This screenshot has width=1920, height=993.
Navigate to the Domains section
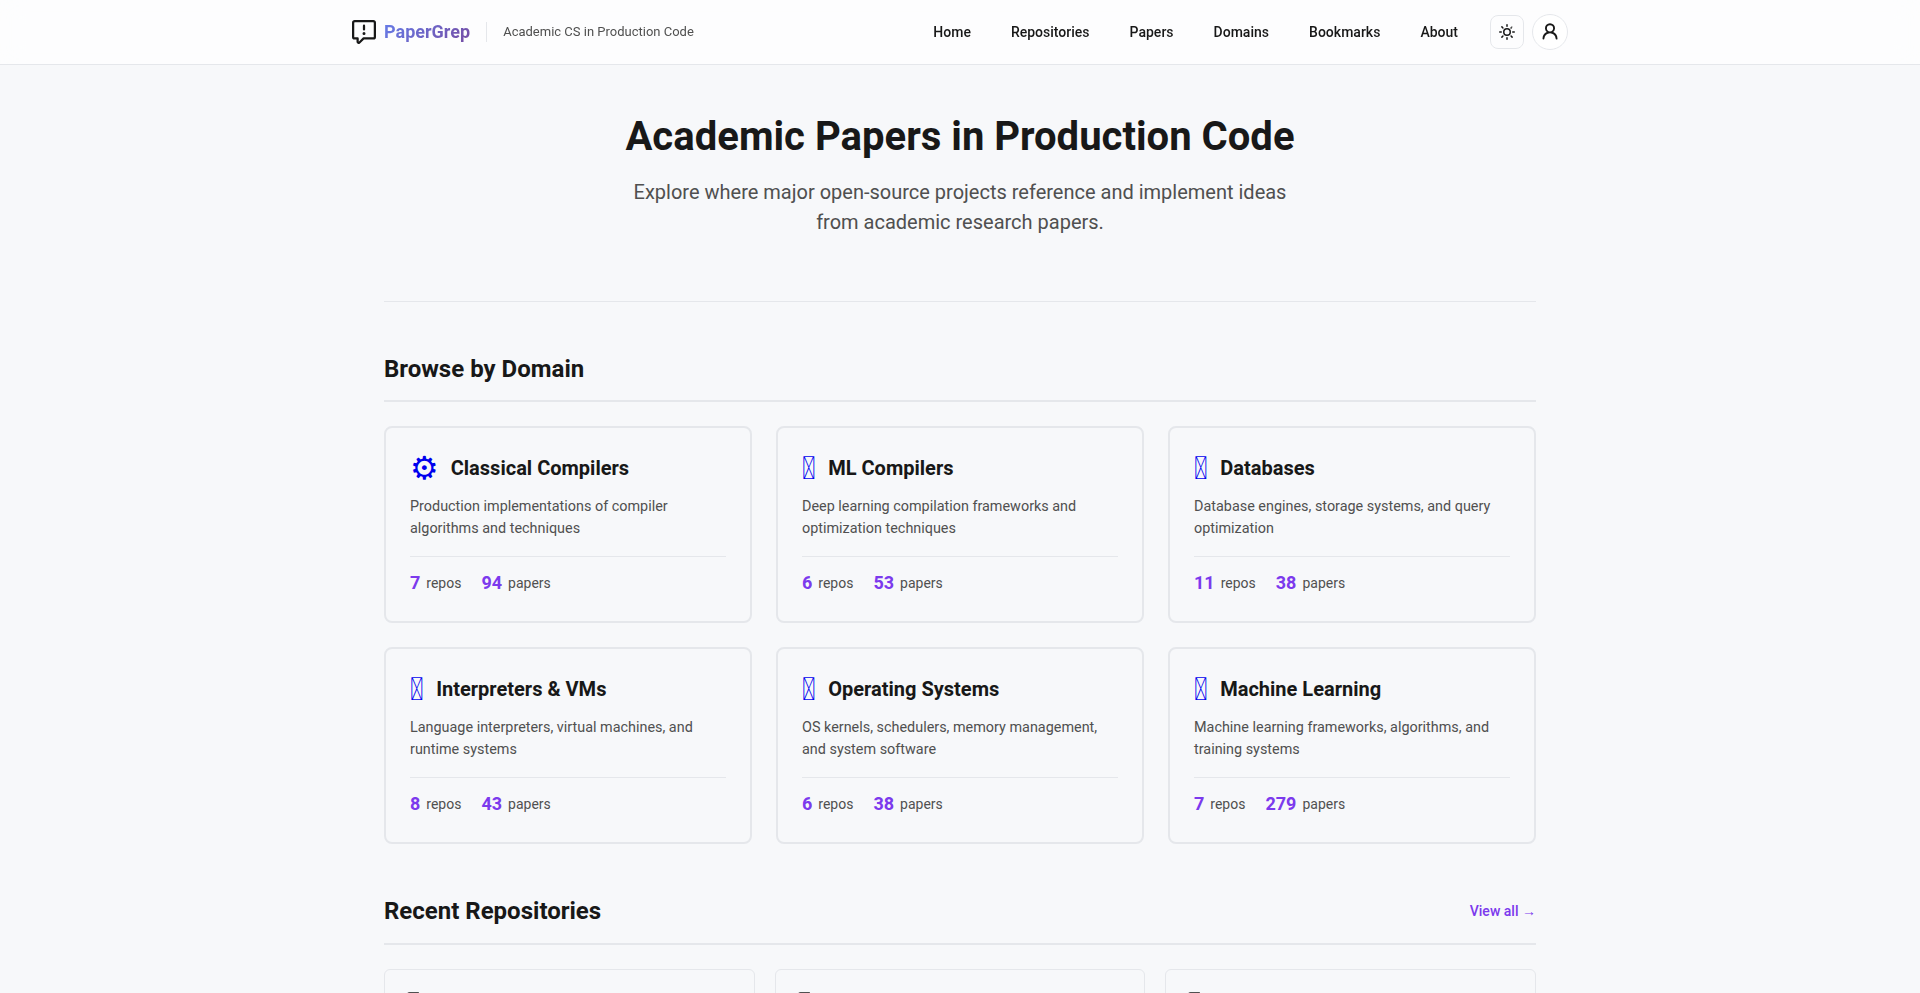[x=1240, y=32]
